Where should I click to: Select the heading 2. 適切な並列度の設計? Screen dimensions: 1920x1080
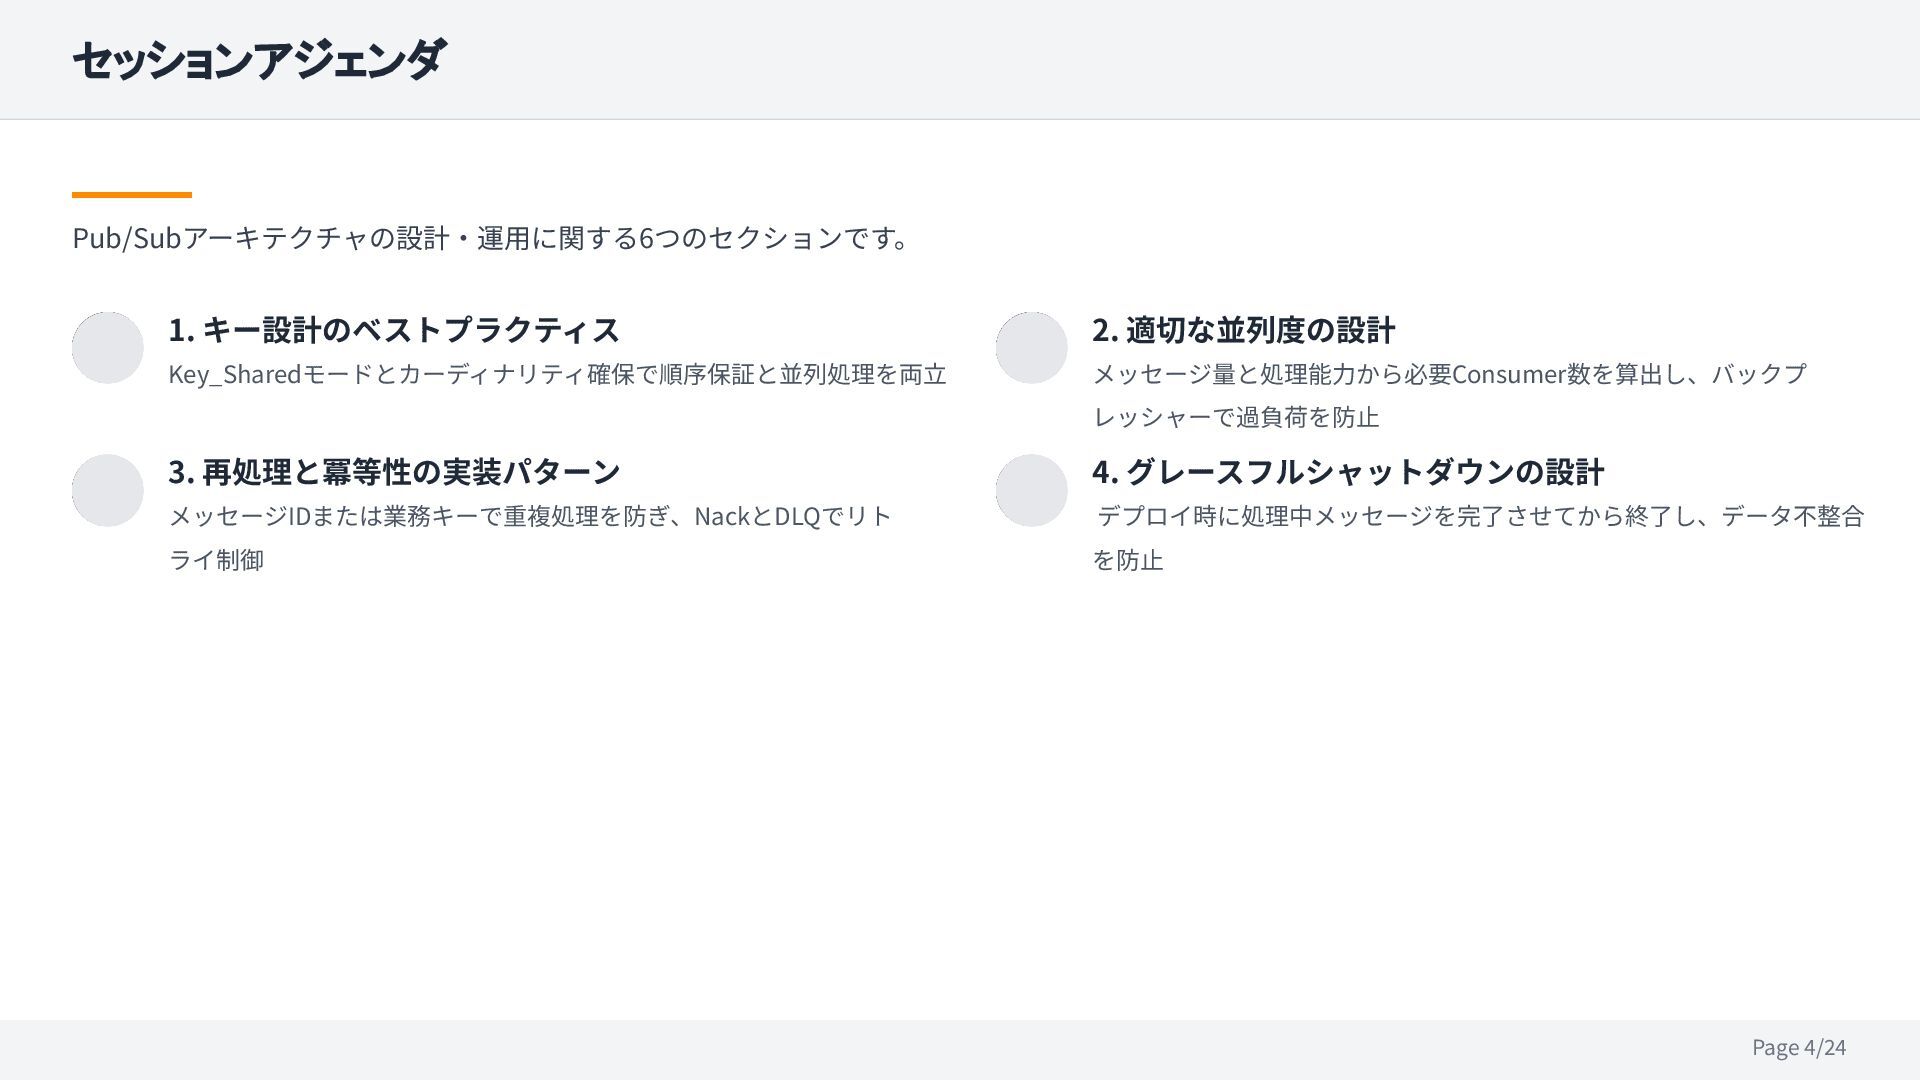coord(1243,330)
